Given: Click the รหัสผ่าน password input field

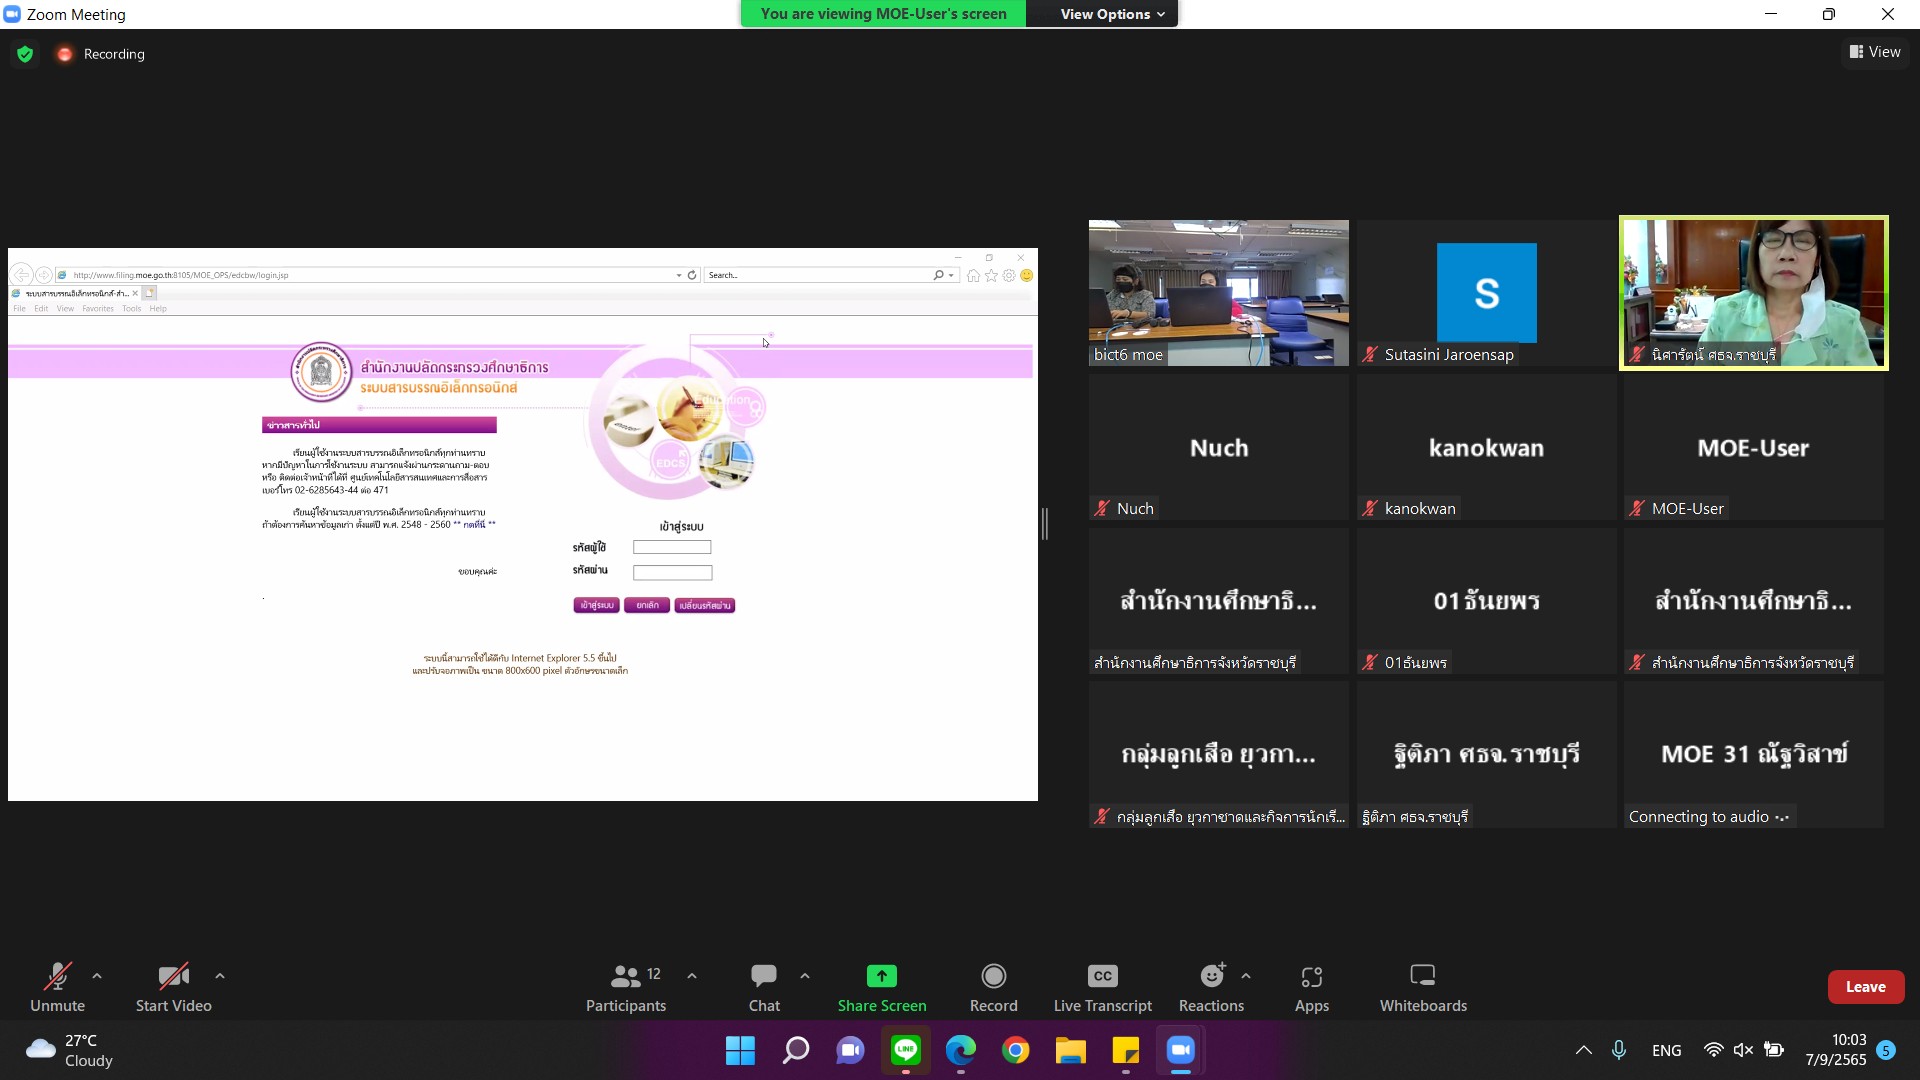Looking at the screenshot, I should tap(672, 573).
